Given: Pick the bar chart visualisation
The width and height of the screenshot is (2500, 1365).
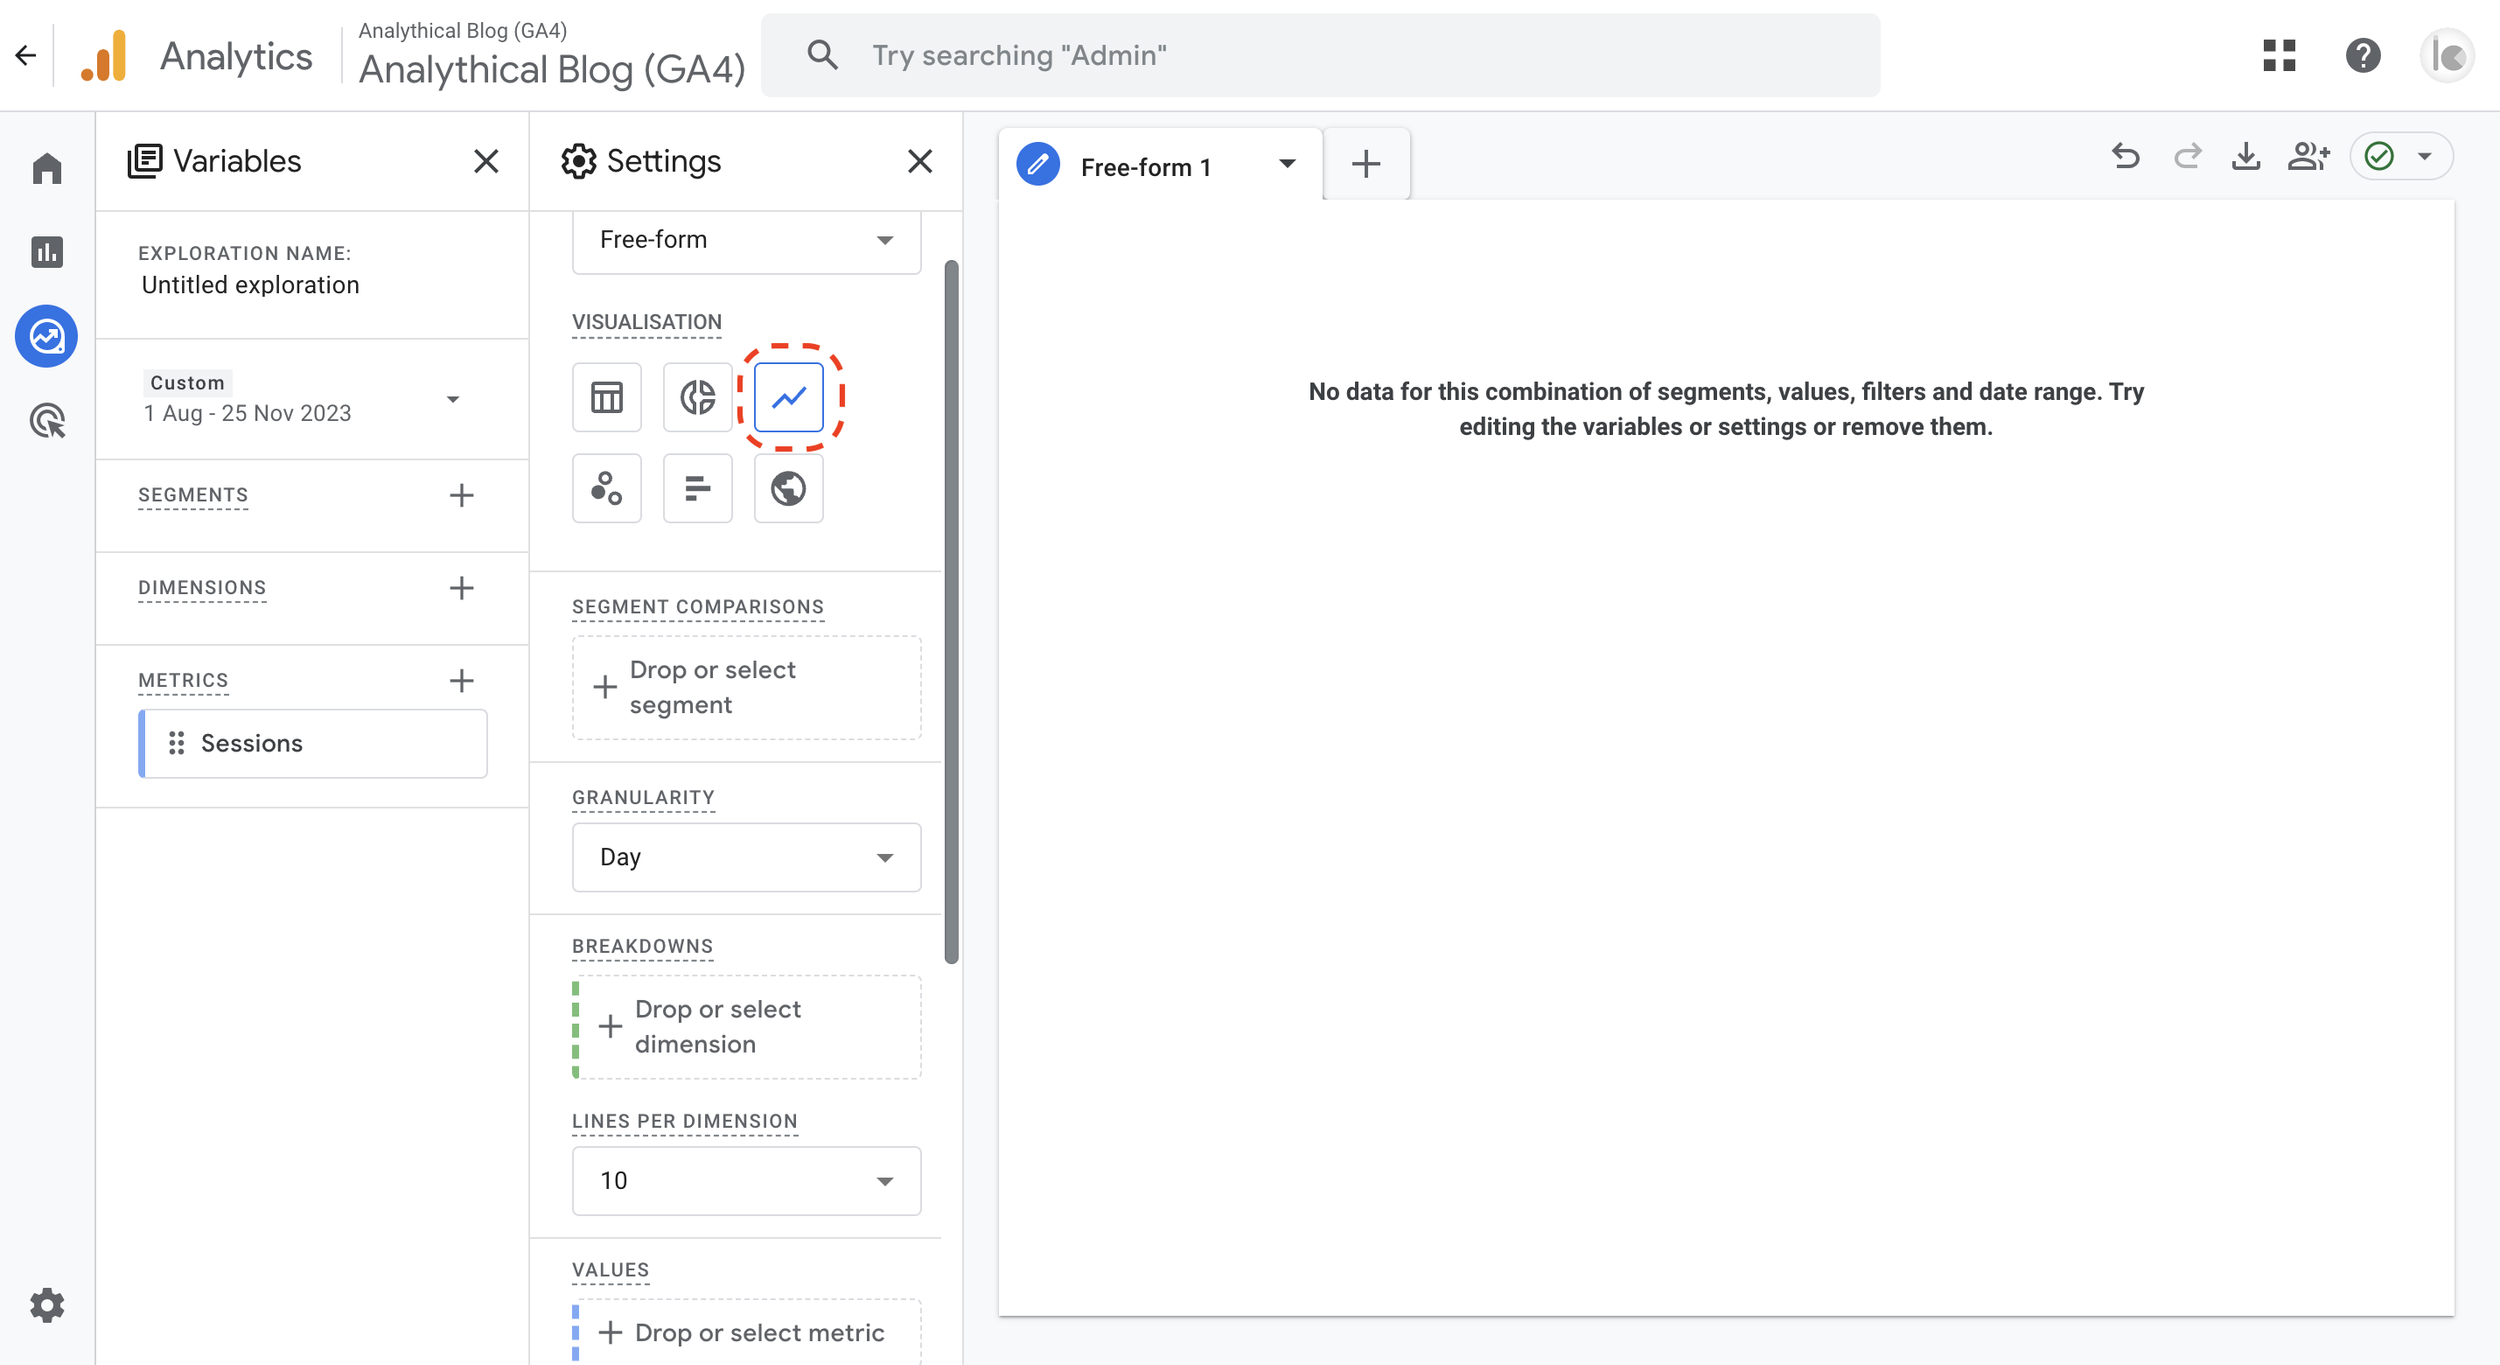Looking at the screenshot, I should [x=697, y=488].
